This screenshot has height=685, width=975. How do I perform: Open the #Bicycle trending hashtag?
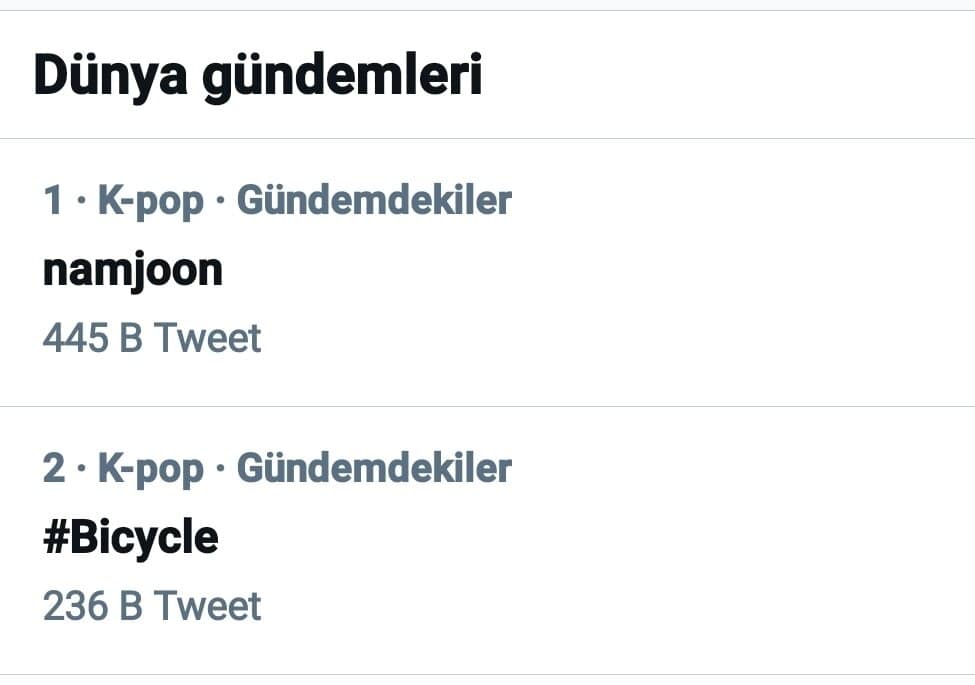pyautogui.click(x=130, y=538)
